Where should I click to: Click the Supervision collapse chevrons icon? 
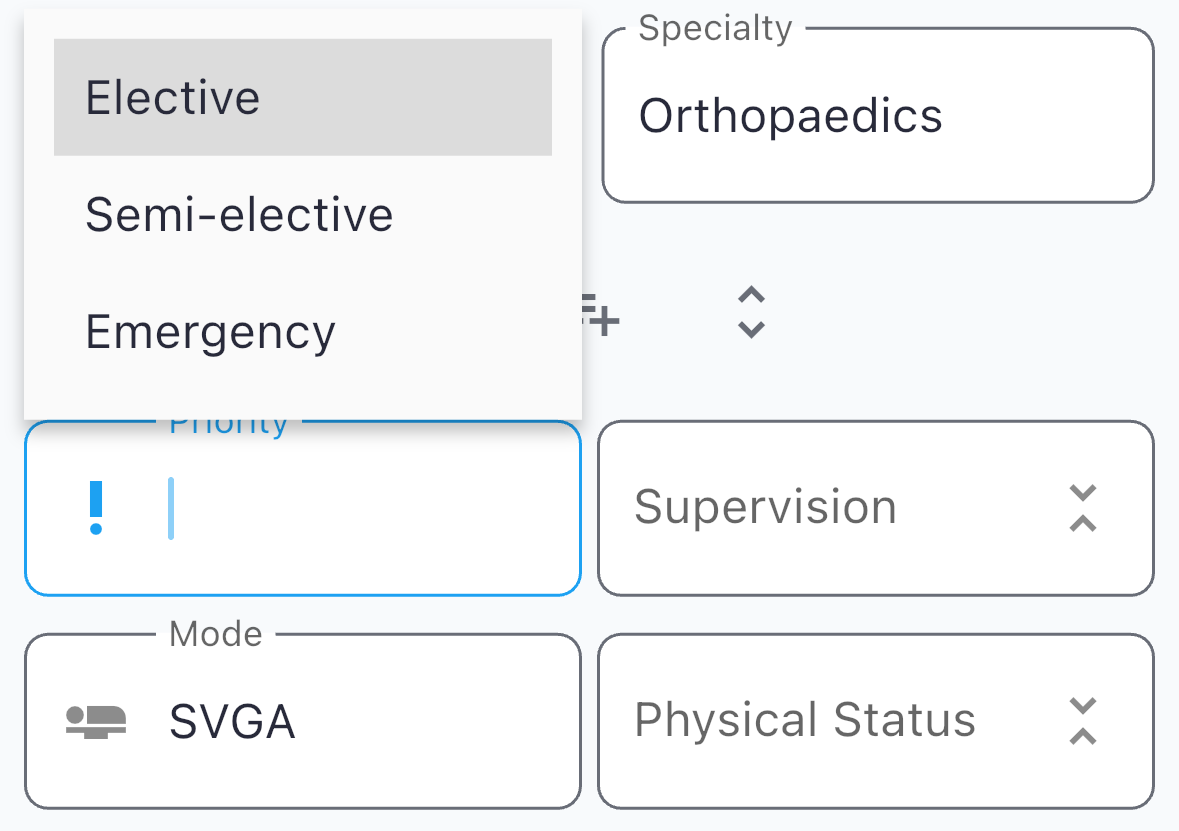point(1083,508)
